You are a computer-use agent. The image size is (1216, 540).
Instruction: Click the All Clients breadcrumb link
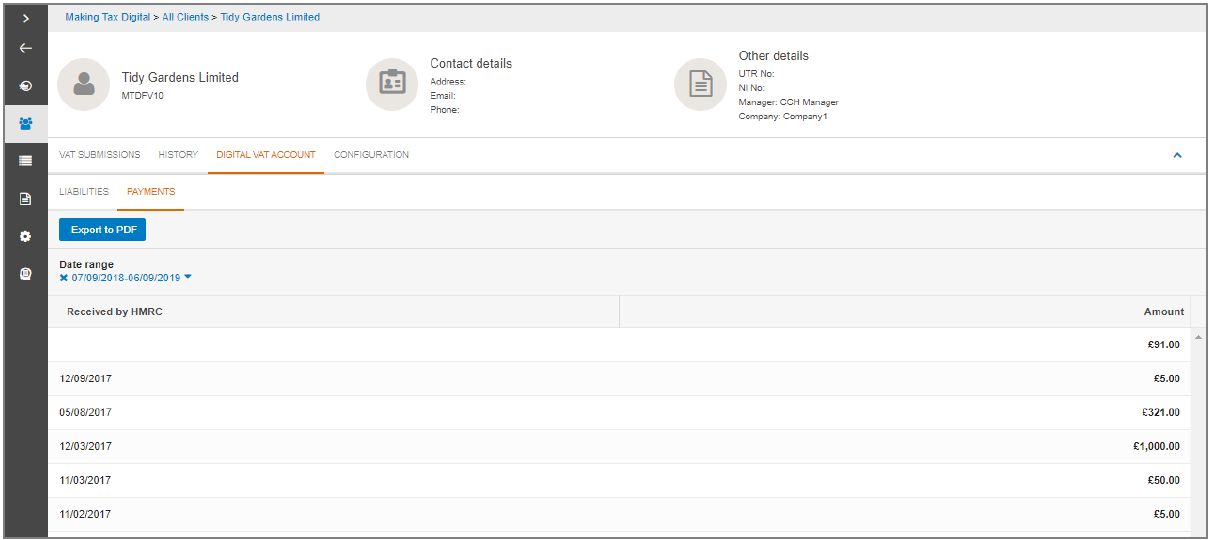(185, 17)
